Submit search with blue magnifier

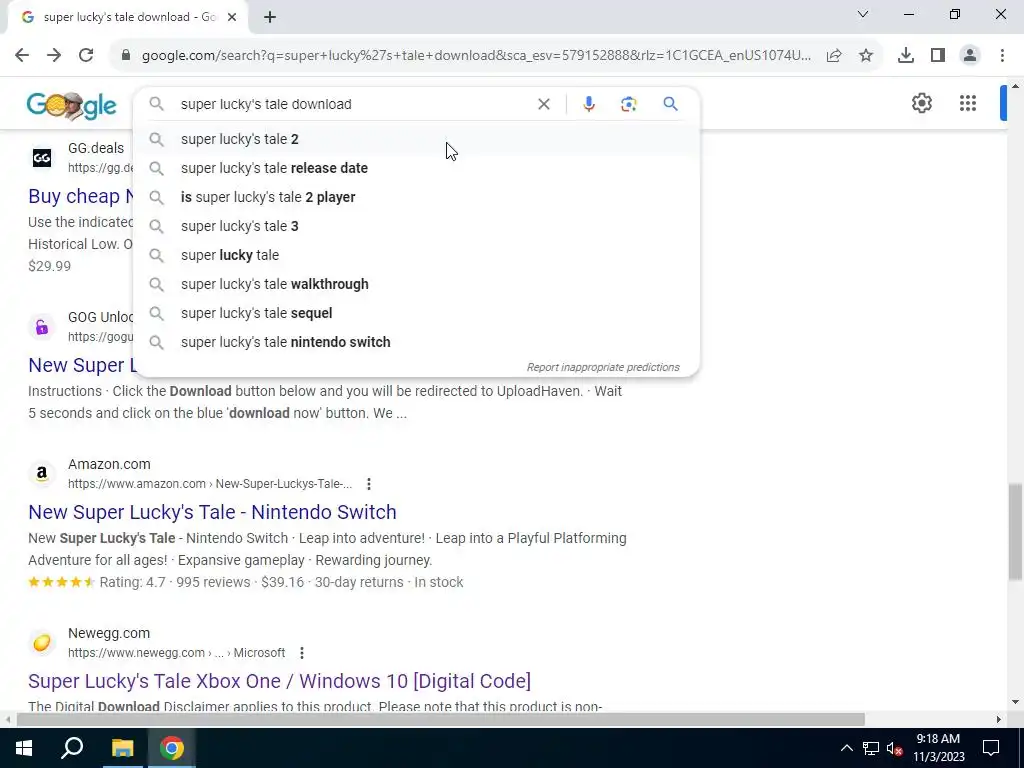click(670, 104)
